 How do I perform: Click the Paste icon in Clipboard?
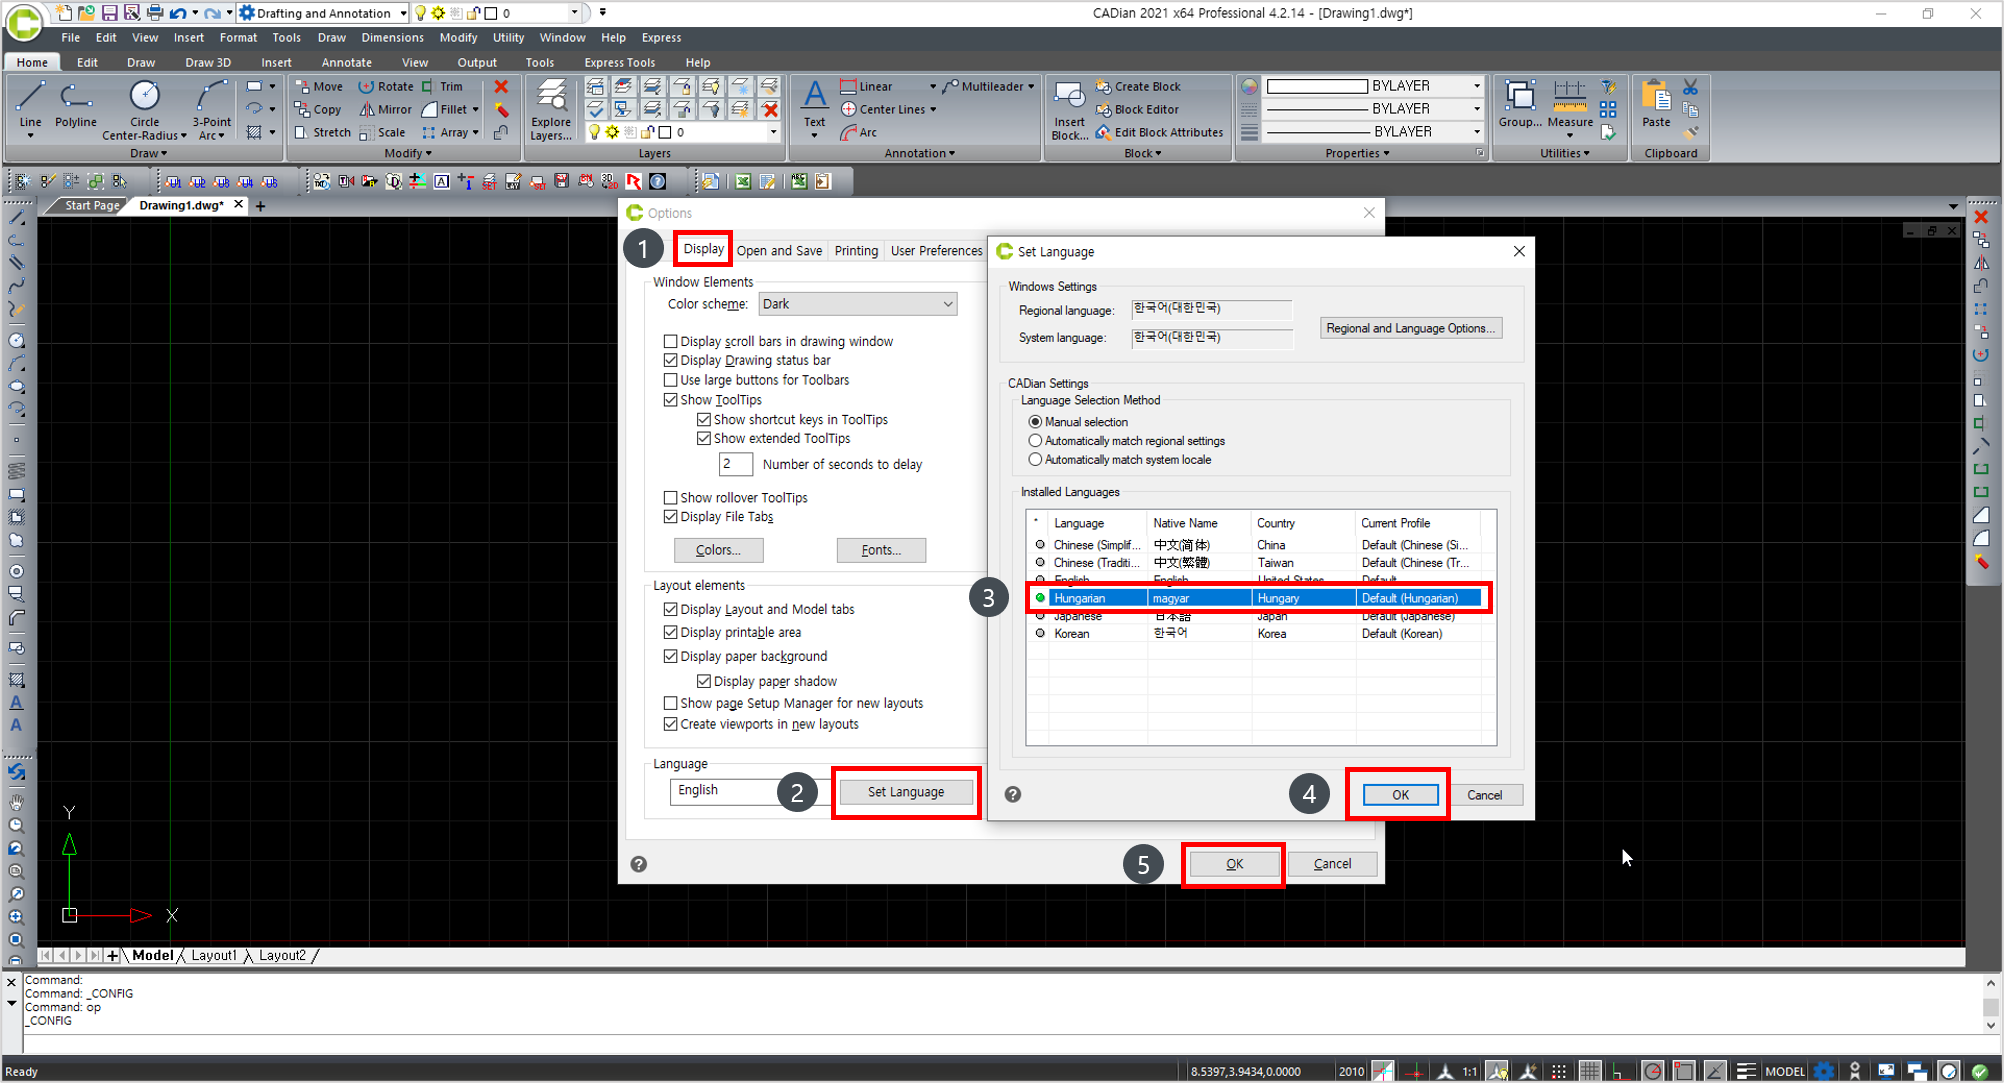coord(1656,104)
